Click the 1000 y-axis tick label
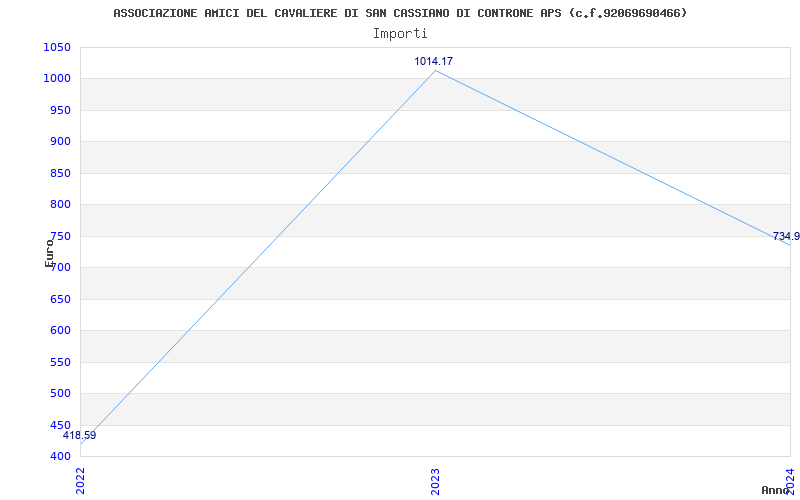Image resolution: width=800 pixels, height=500 pixels. [57, 79]
